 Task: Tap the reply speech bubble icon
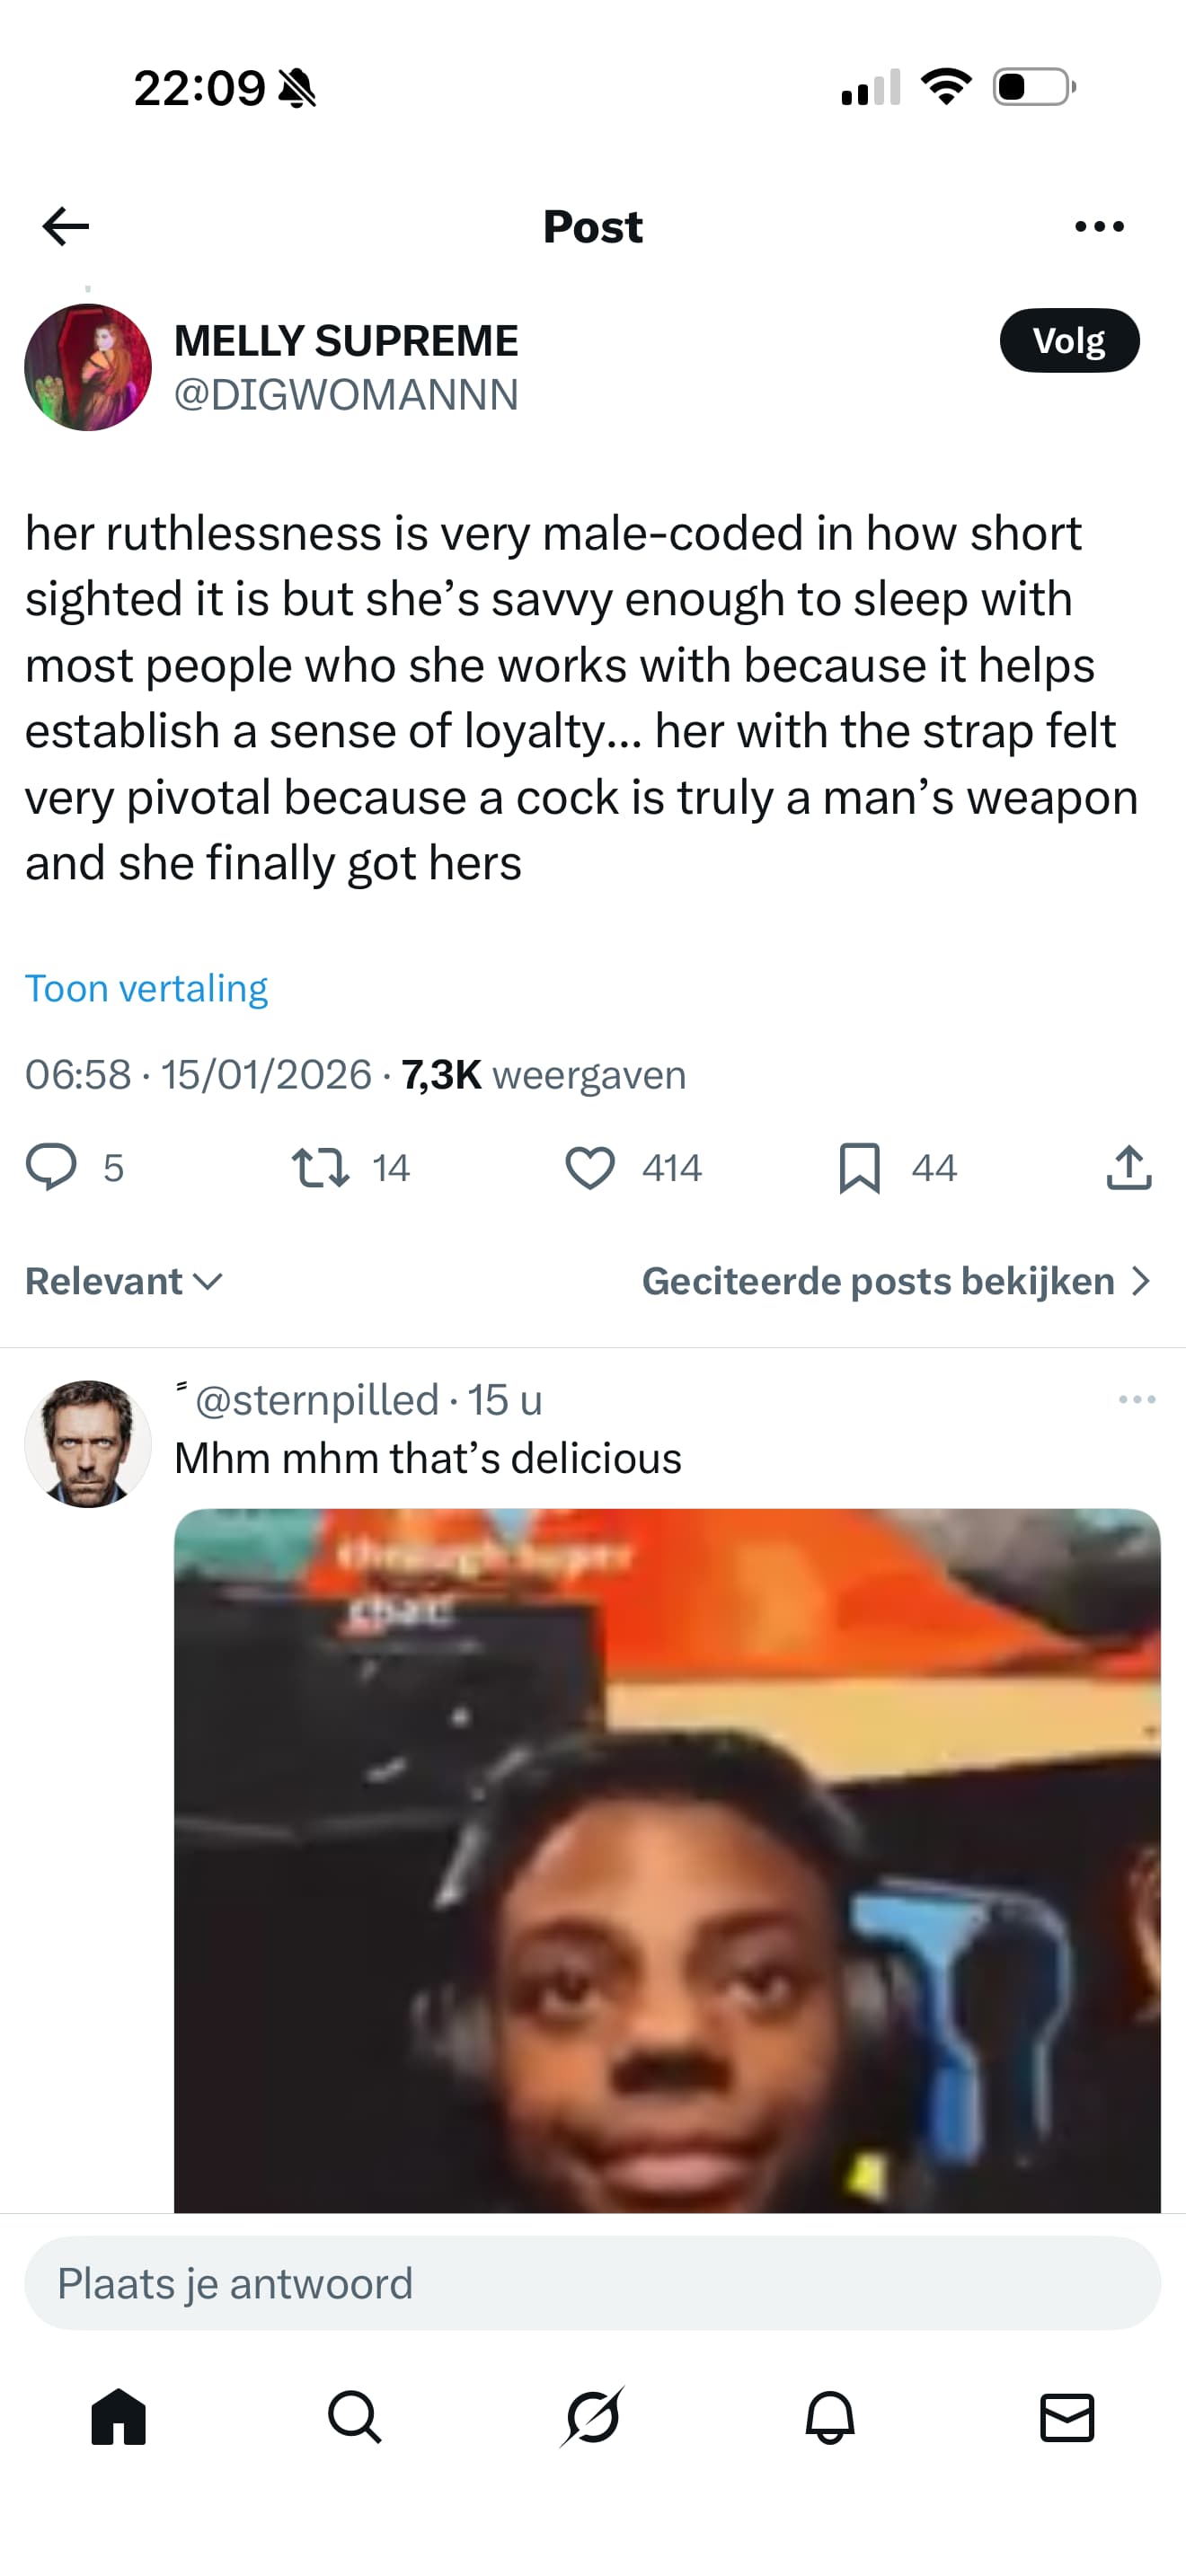click(x=51, y=1167)
